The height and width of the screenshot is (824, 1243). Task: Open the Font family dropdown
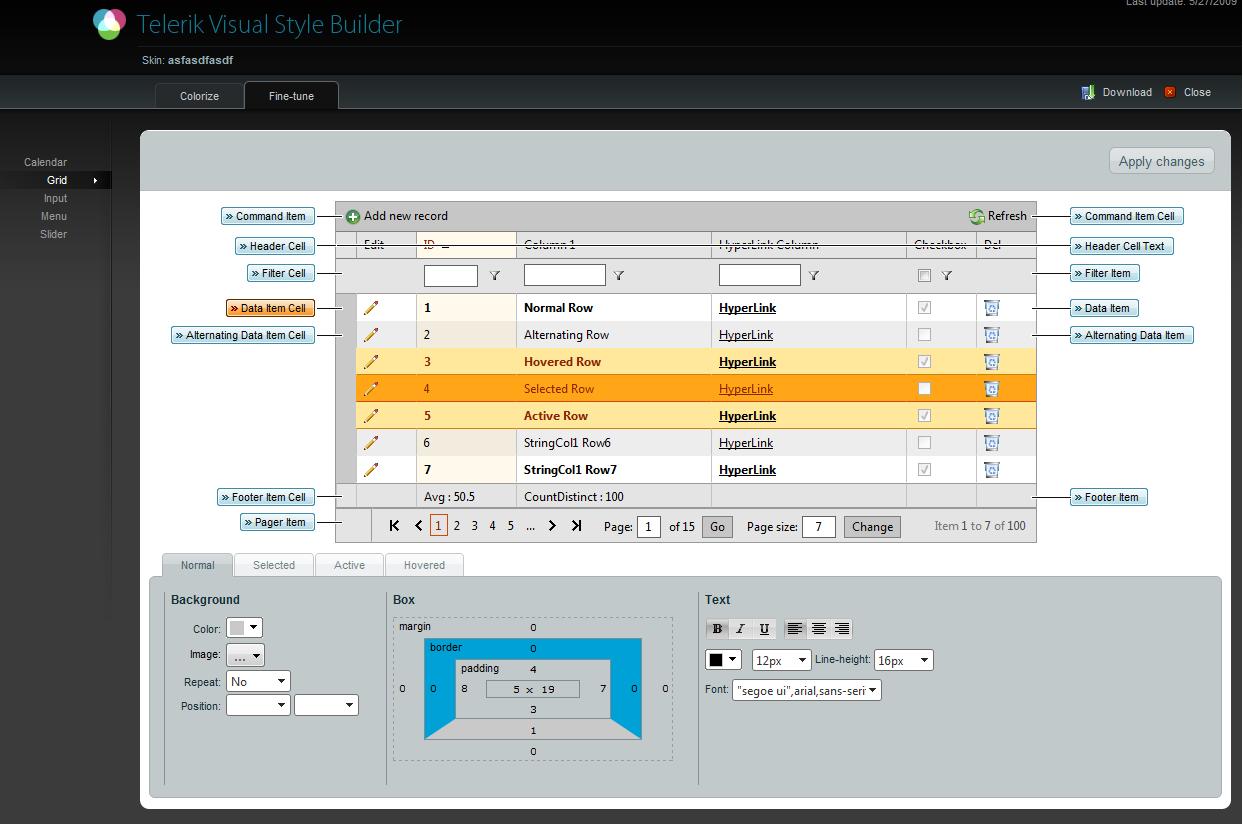coord(806,690)
